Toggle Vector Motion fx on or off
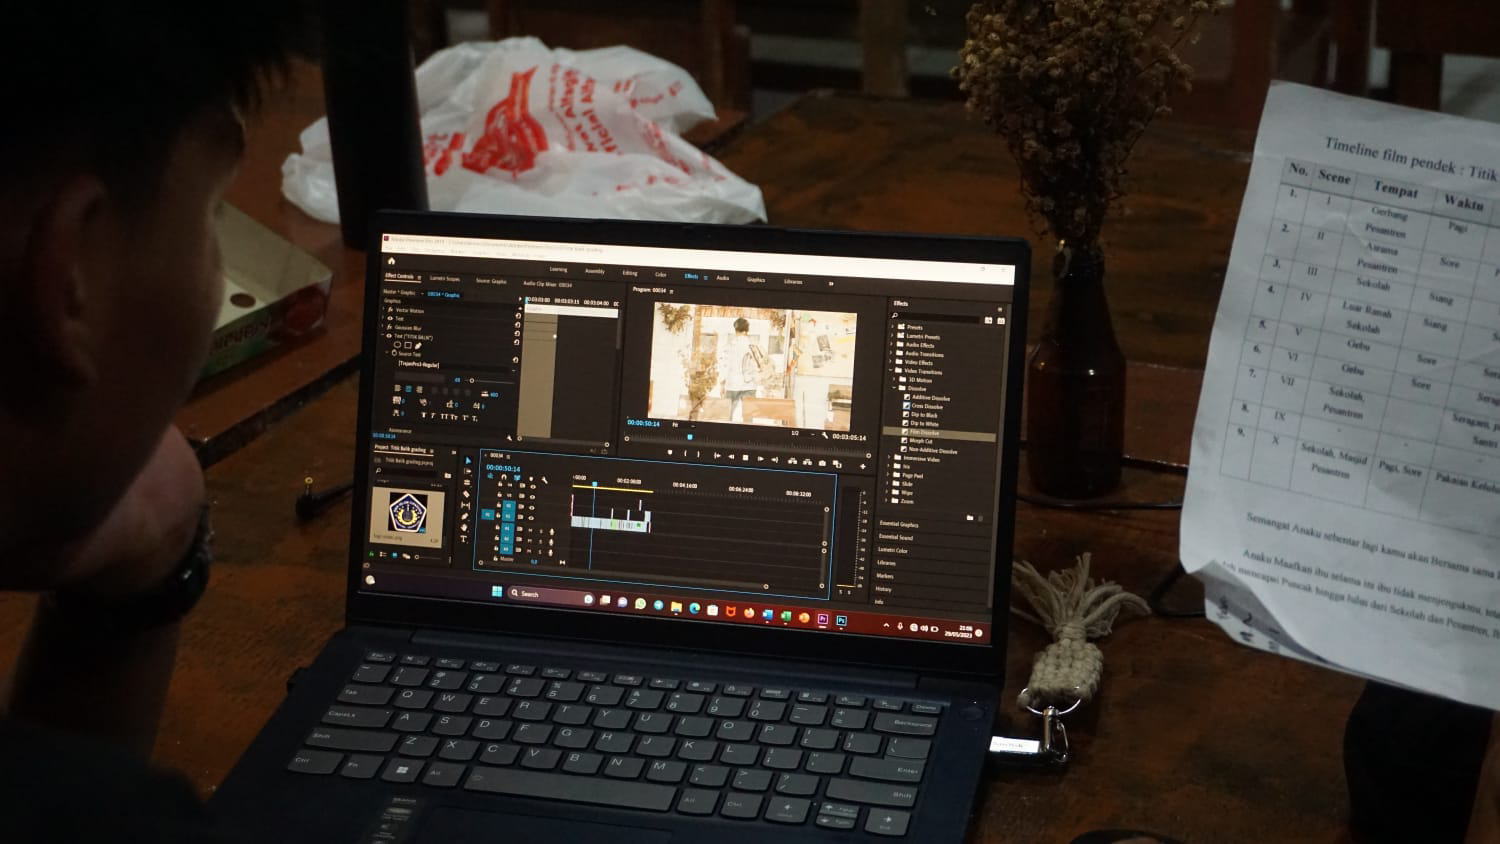This screenshot has height=844, width=1500. [390, 310]
